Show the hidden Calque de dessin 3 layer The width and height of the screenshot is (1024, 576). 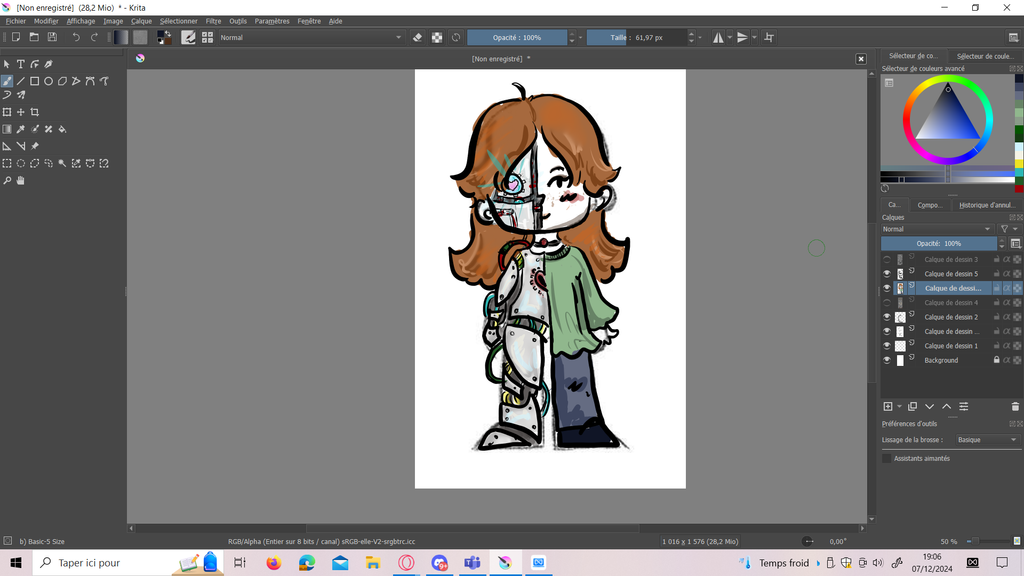pyautogui.click(x=886, y=259)
